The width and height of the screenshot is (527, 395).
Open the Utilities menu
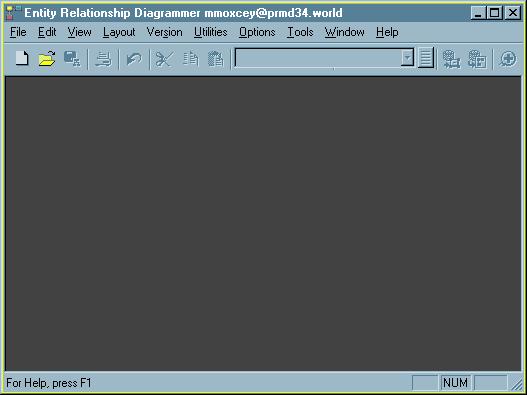(211, 32)
